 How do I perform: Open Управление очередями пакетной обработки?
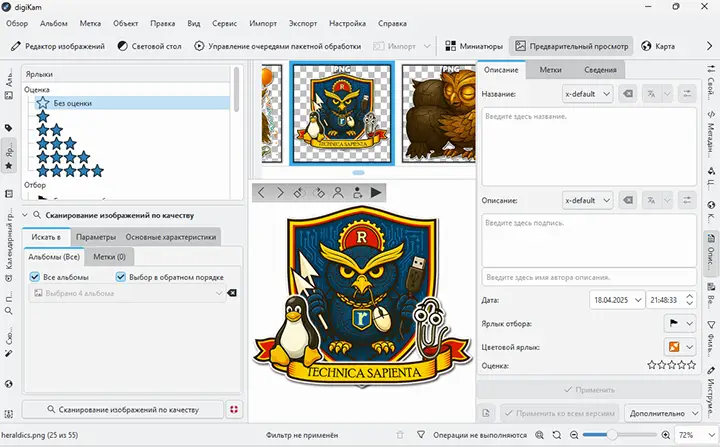click(277, 46)
